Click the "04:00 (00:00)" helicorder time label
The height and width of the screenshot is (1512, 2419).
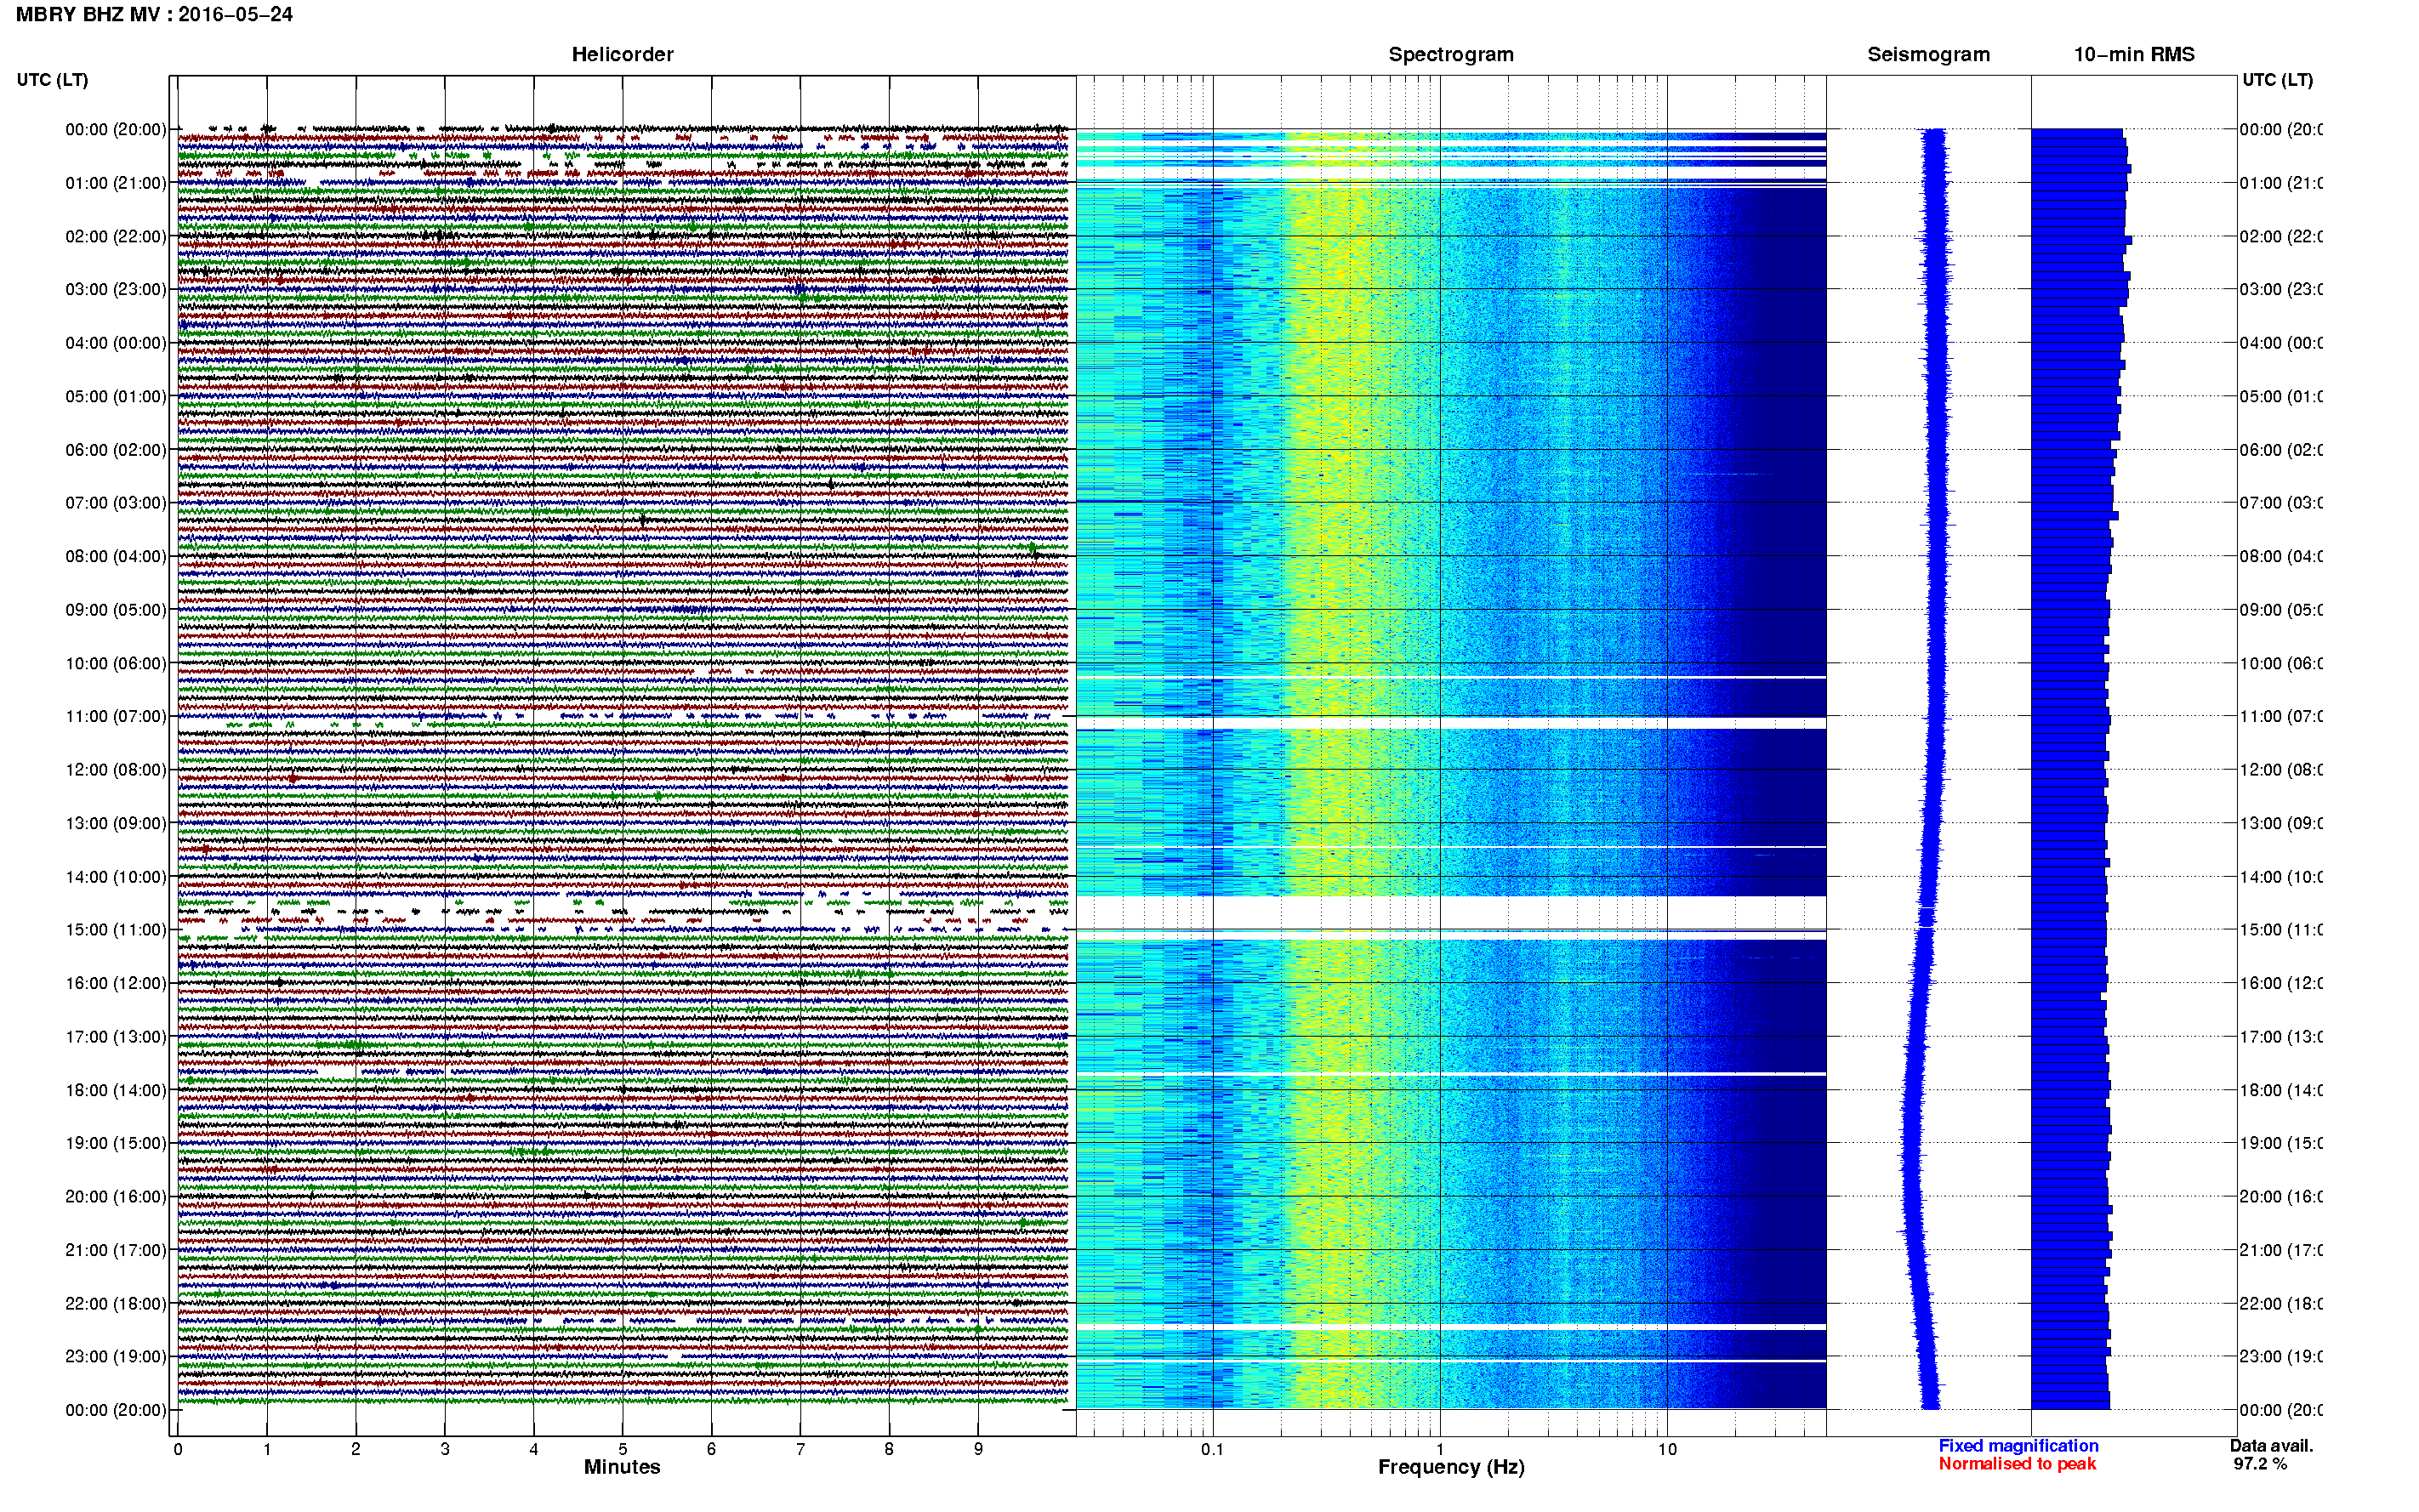[x=116, y=343]
